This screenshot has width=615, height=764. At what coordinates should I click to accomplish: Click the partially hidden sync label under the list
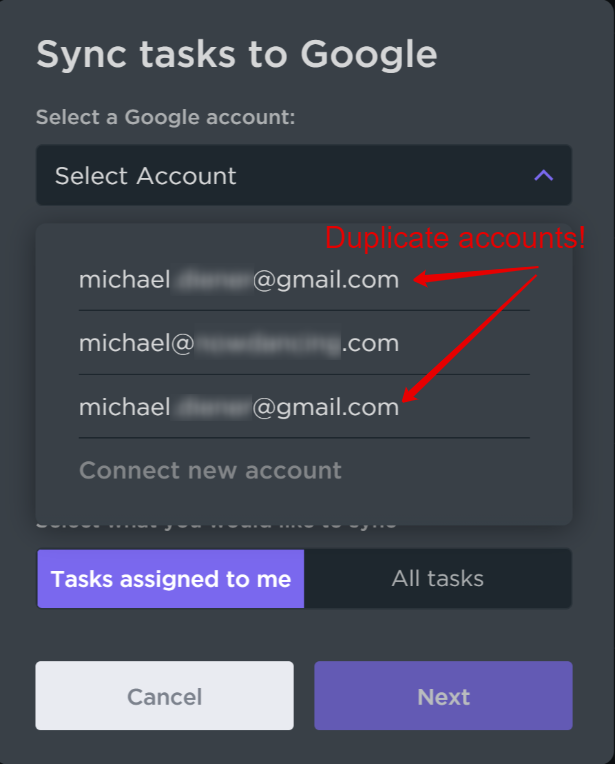click(217, 526)
